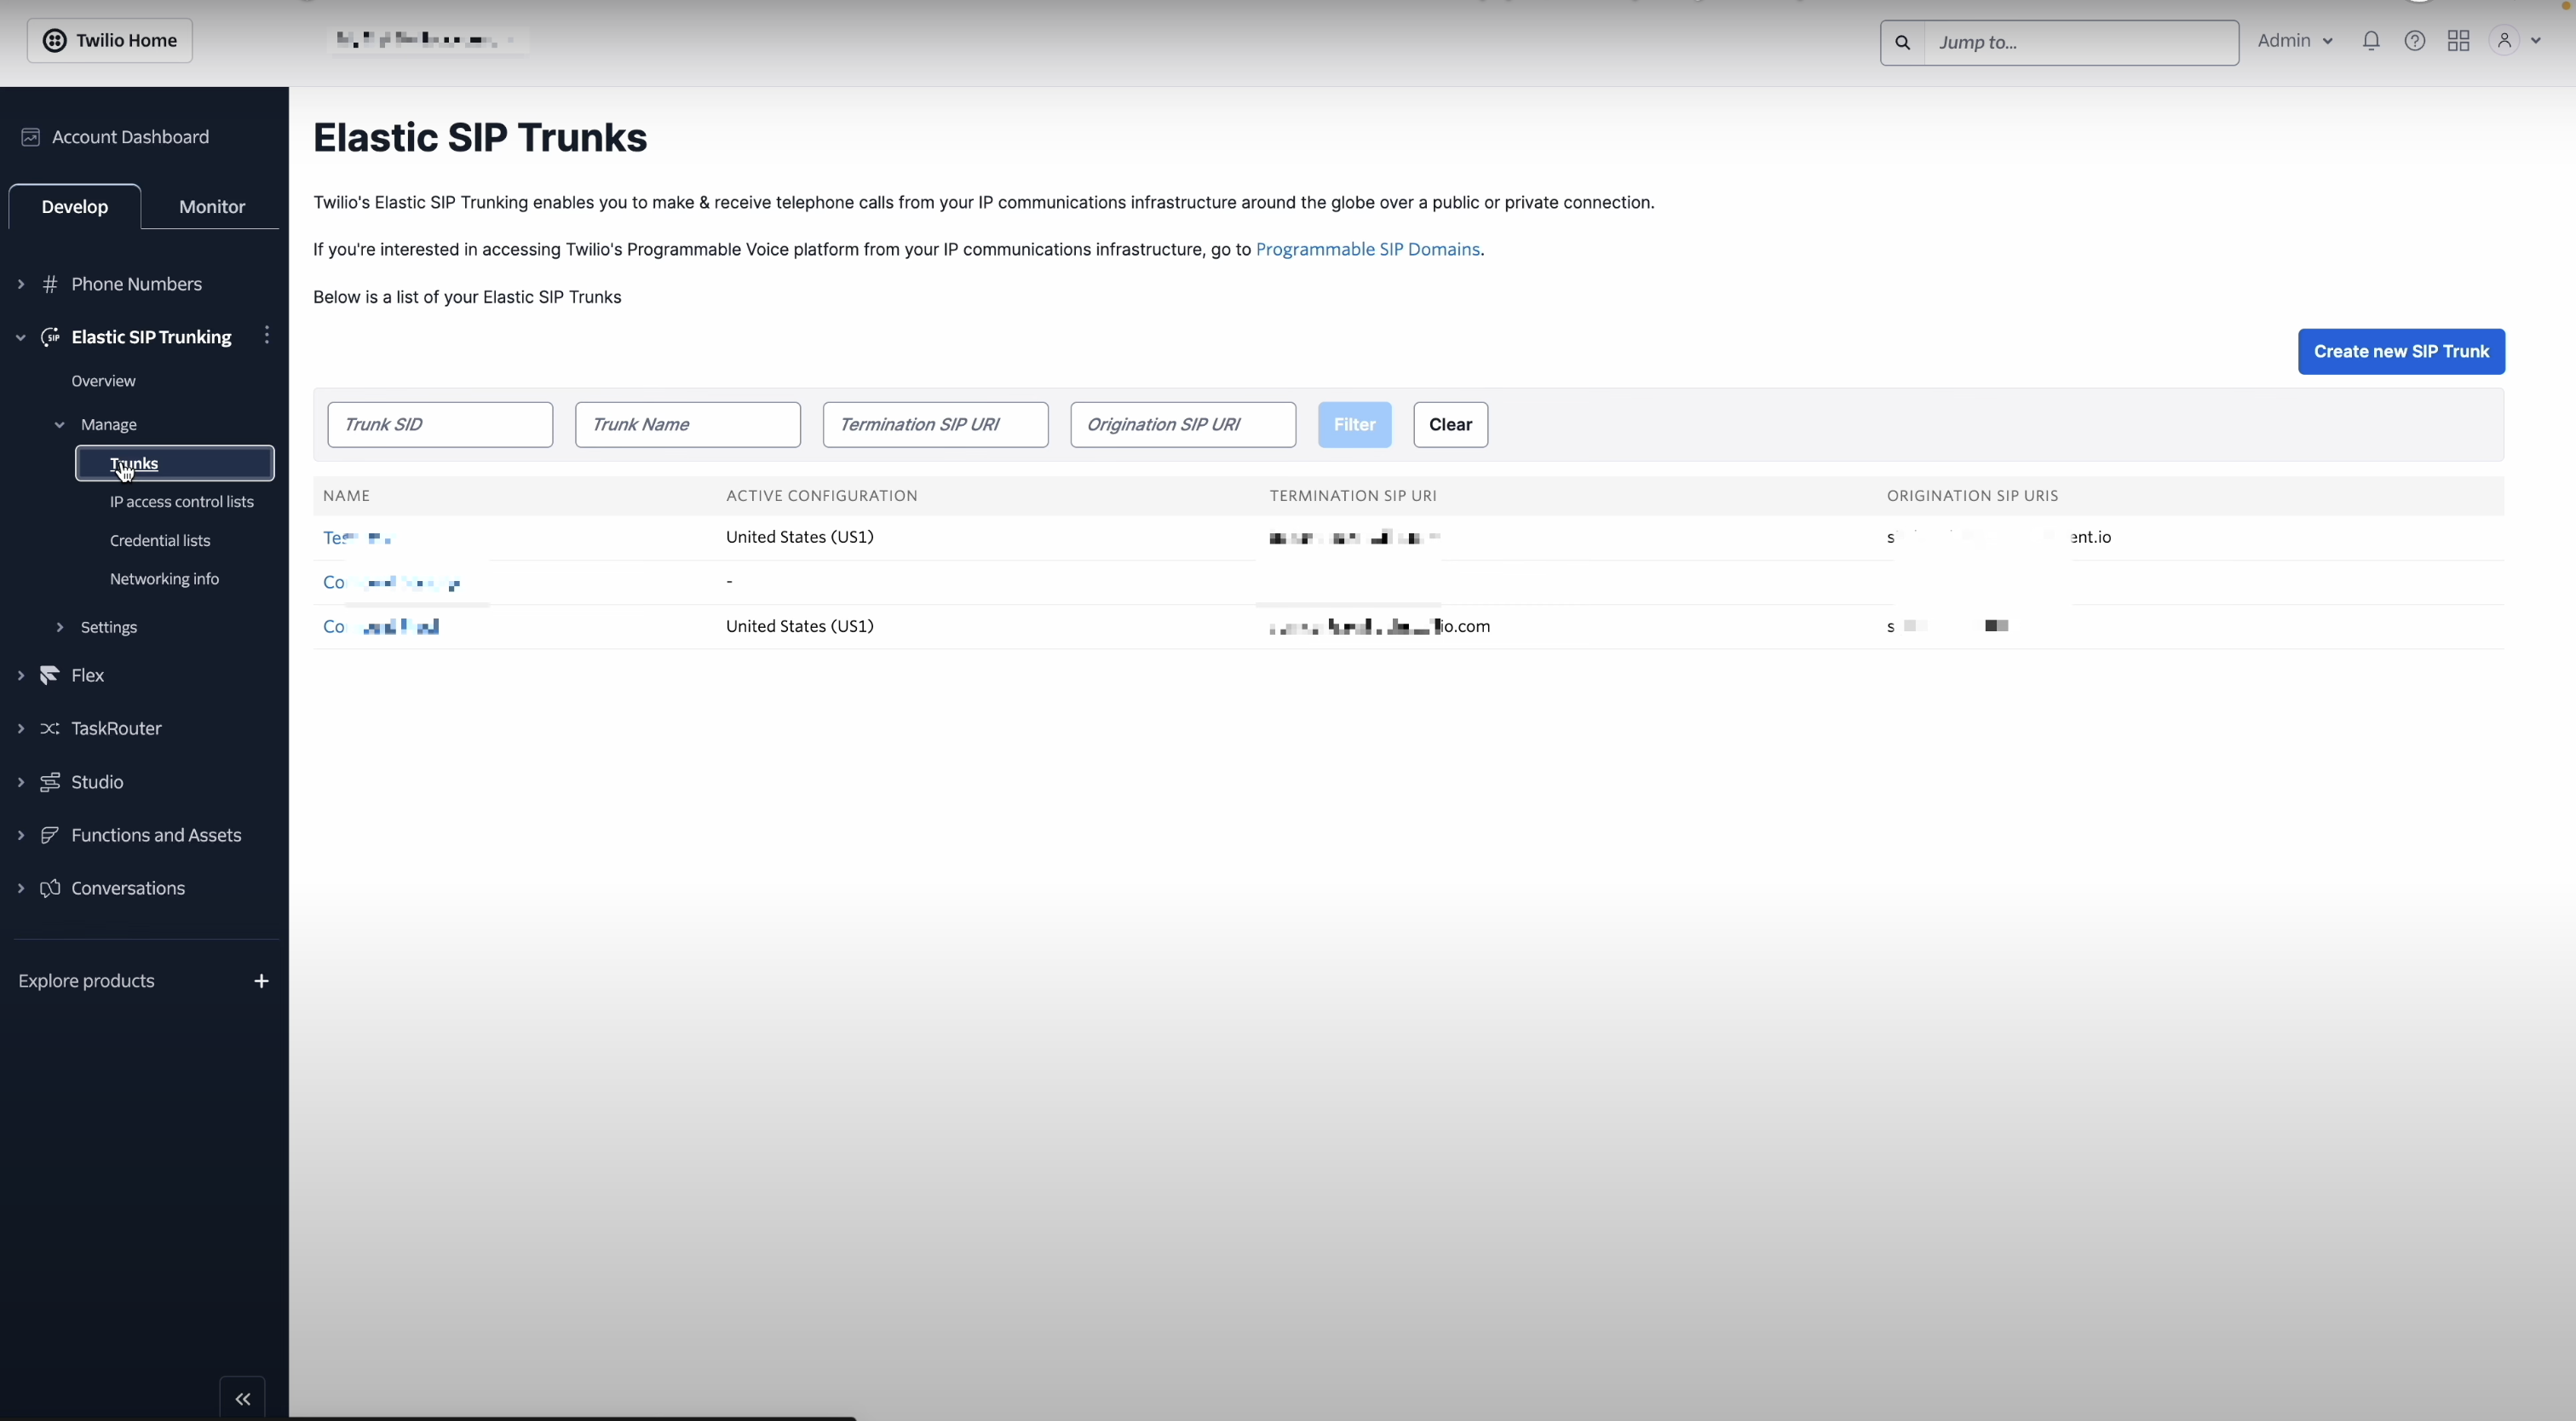2576x1421 pixels.
Task: Expand the Flex section chevron
Action: tap(21, 675)
